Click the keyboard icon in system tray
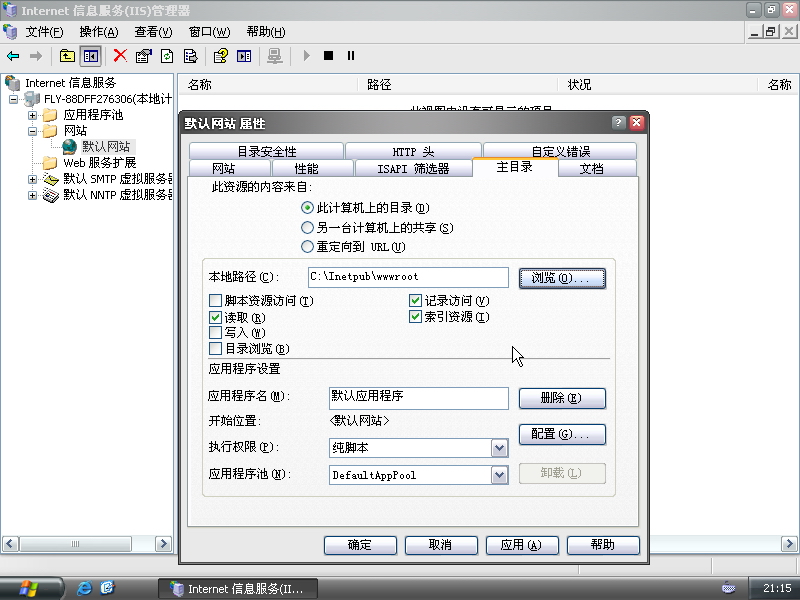The width and height of the screenshot is (800, 600). pos(729,588)
